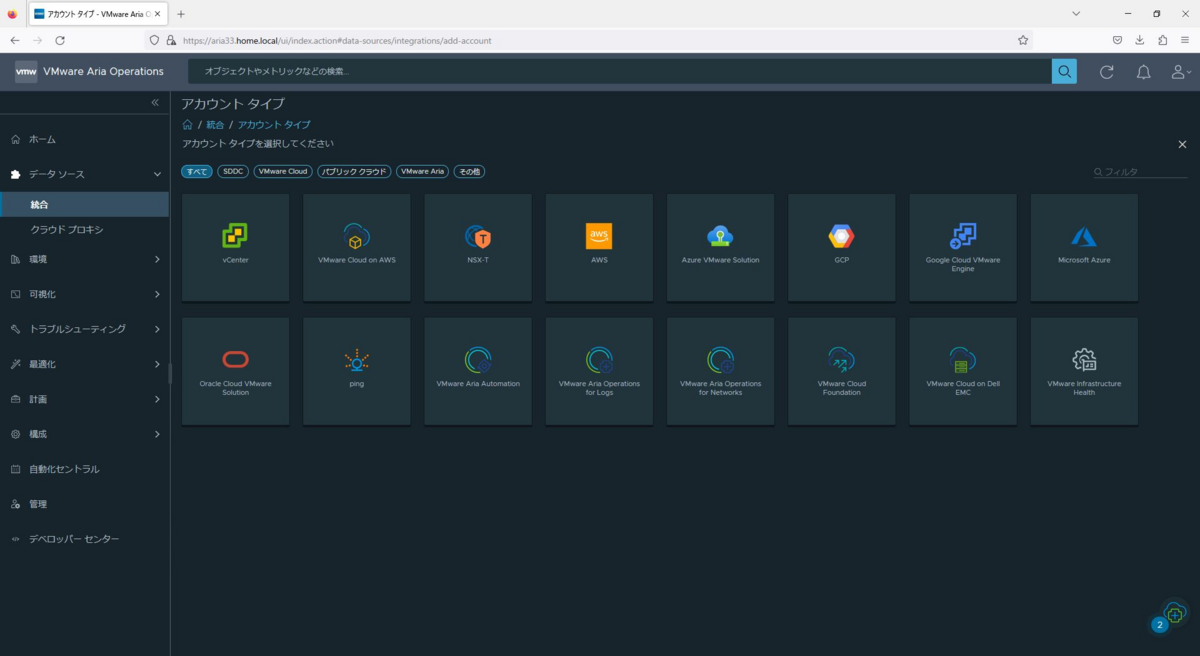The width and height of the screenshot is (1200, 656).
Task: Select Google Cloud VMware Engine tile
Action: coord(963,247)
